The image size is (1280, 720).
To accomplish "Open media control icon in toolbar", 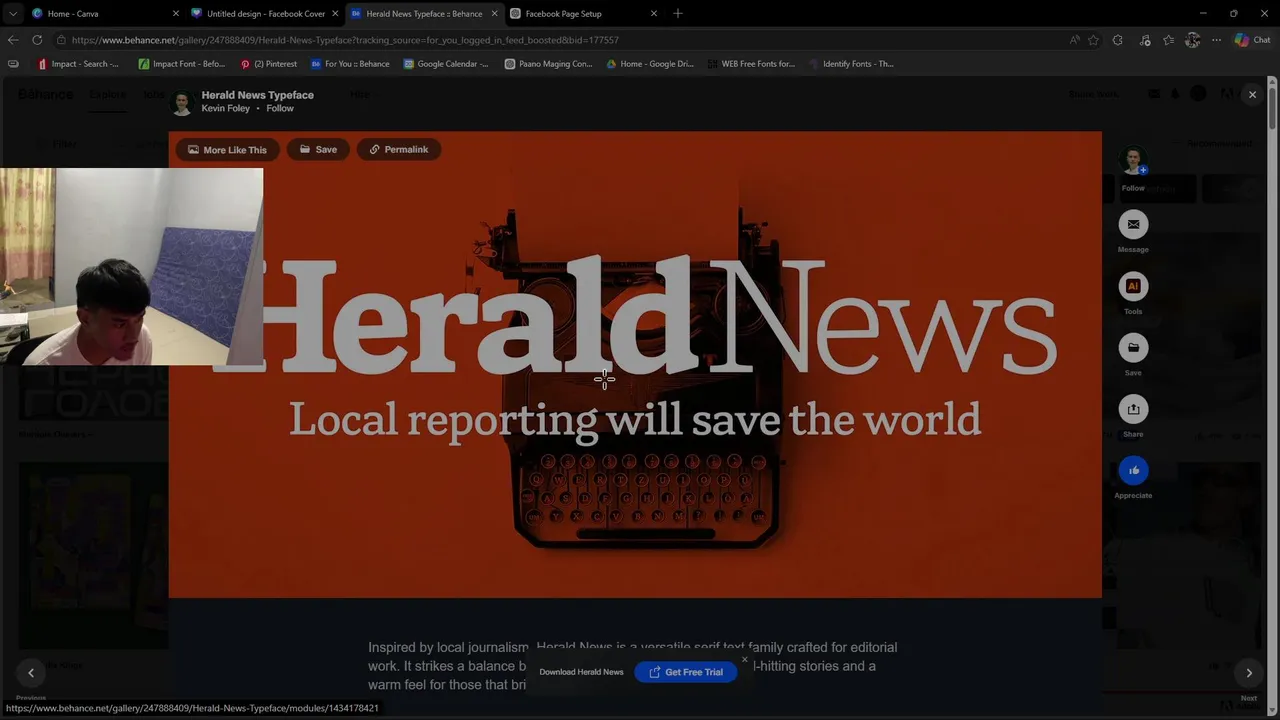I will pyautogui.click(x=1144, y=40).
